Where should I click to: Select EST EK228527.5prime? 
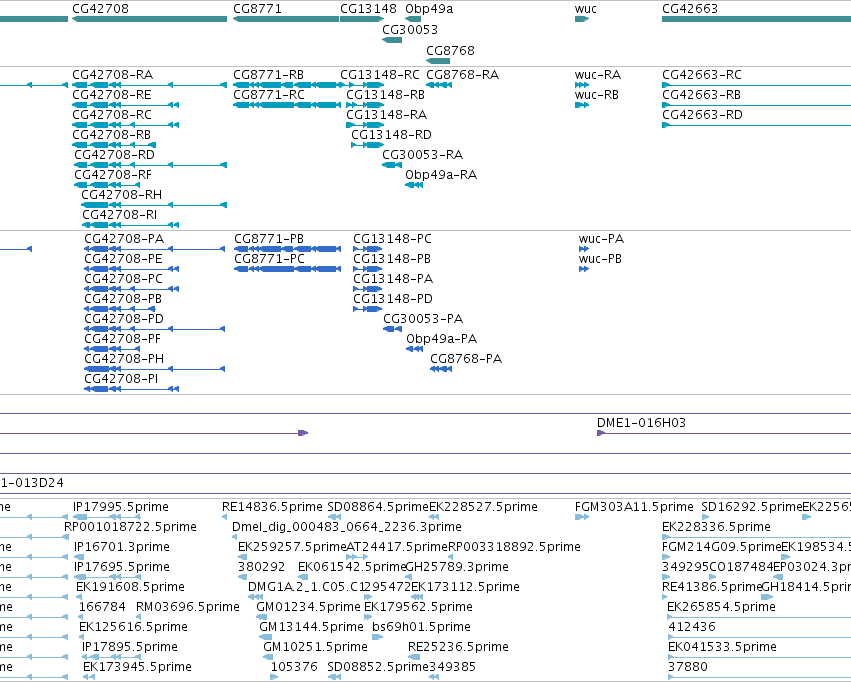tap(484, 507)
